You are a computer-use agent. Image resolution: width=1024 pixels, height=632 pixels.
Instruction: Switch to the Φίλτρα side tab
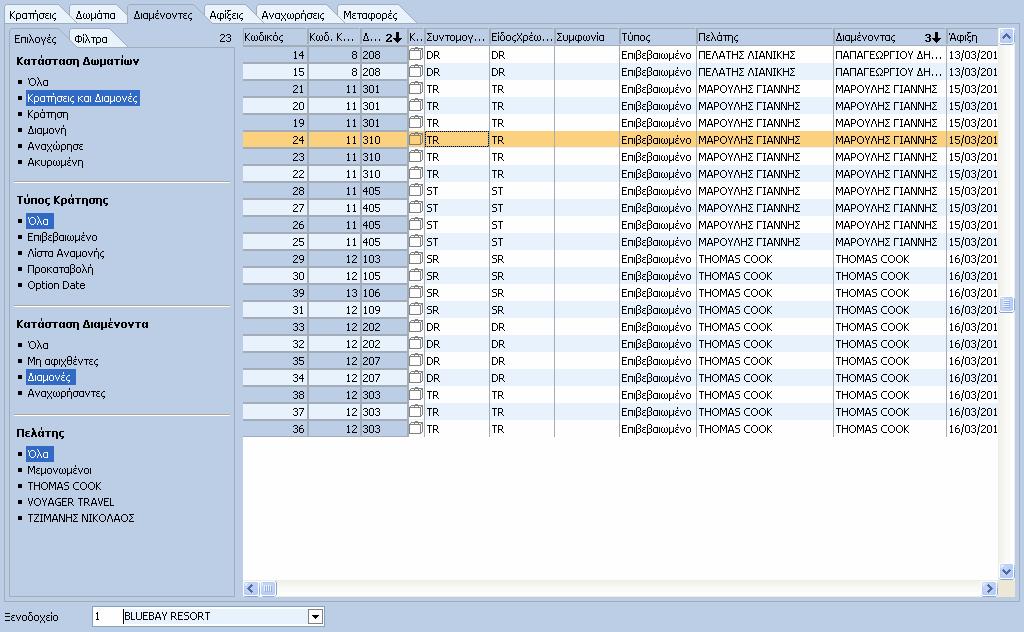[x=91, y=39]
